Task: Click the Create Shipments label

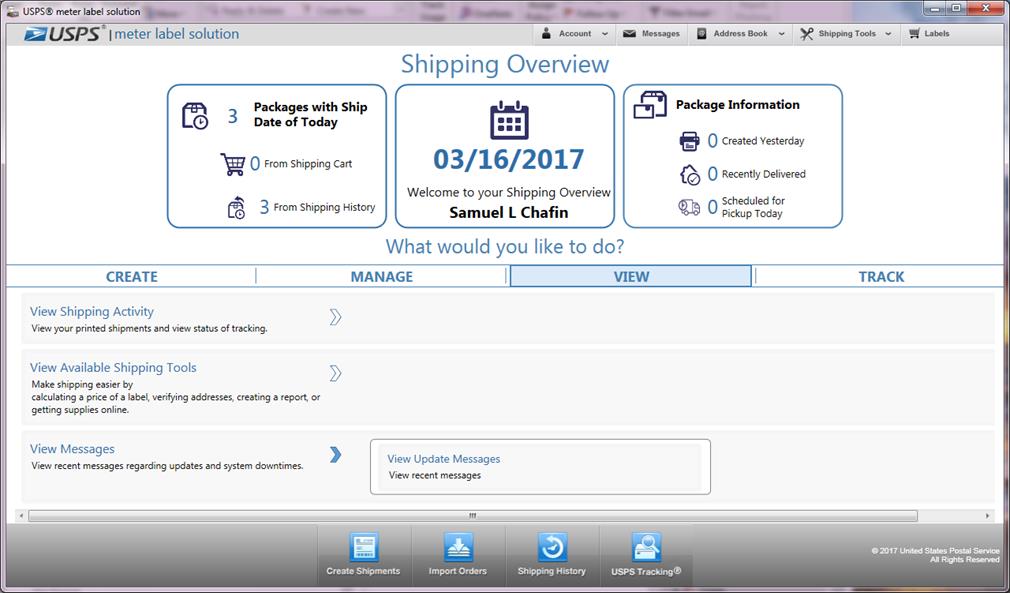Action: point(363,571)
